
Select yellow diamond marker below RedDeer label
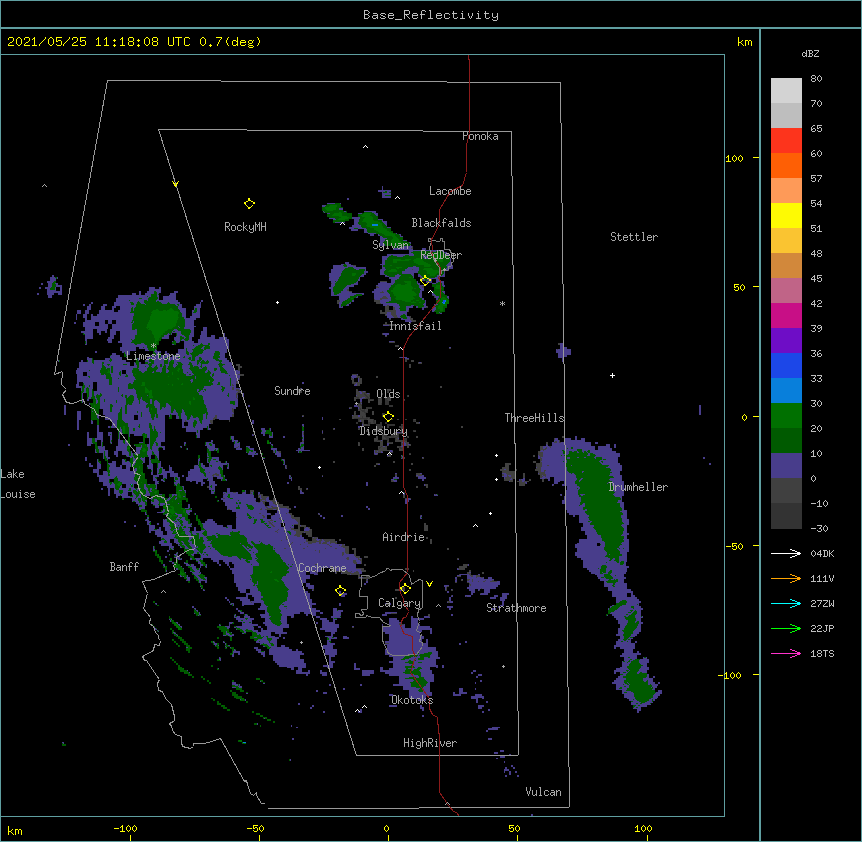tap(425, 281)
